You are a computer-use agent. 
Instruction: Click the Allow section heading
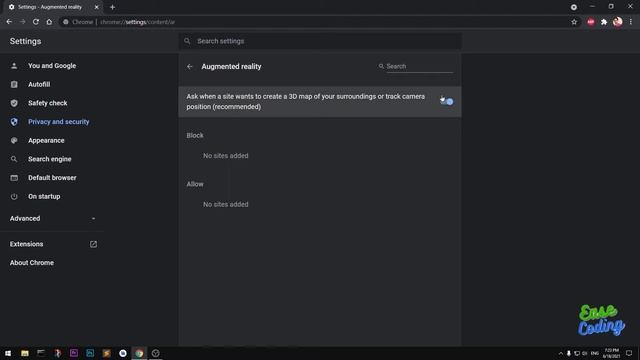[195, 184]
